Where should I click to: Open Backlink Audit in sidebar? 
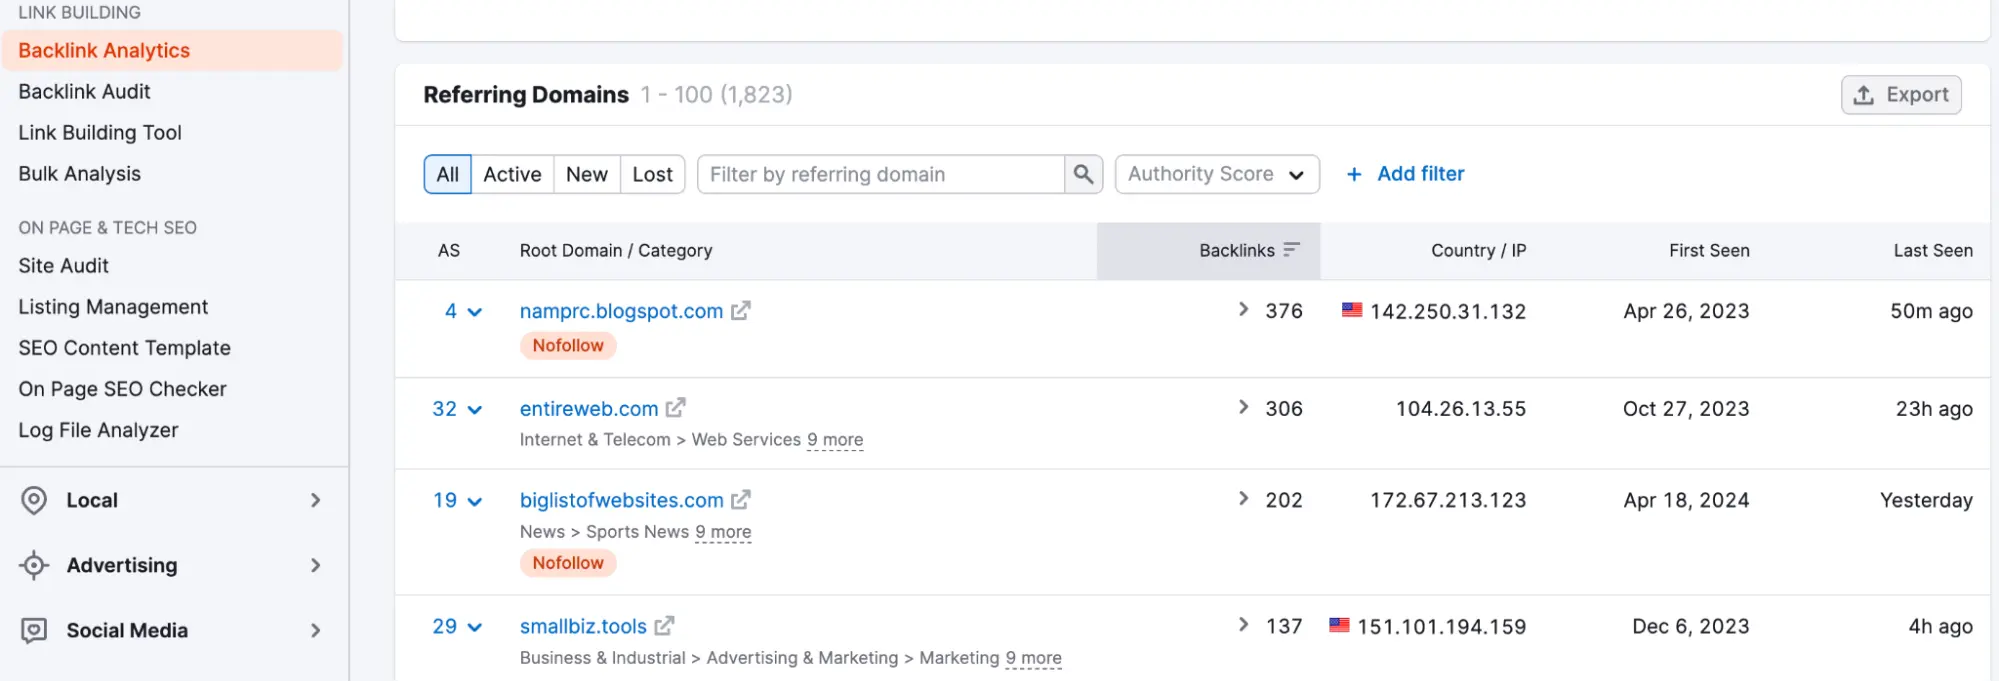[84, 91]
